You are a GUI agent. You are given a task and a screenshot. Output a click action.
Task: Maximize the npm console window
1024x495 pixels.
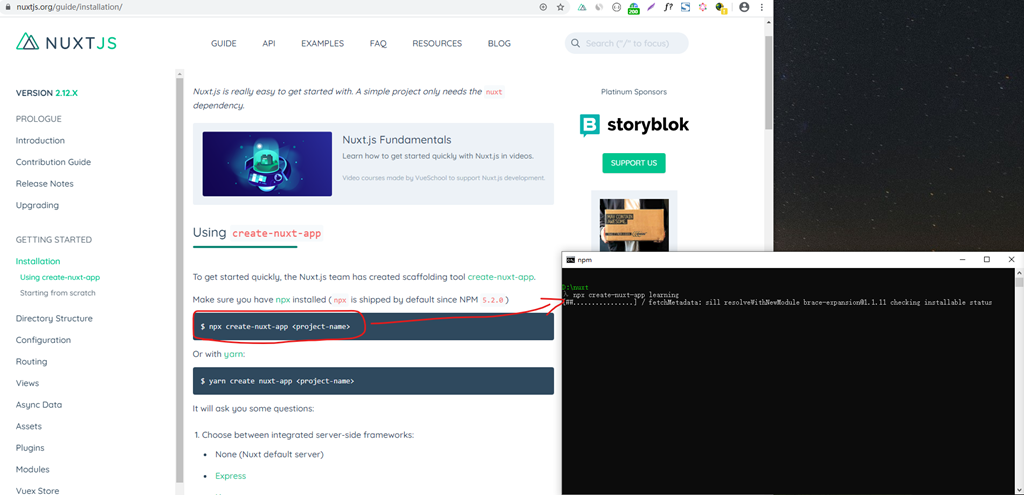click(987, 259)
